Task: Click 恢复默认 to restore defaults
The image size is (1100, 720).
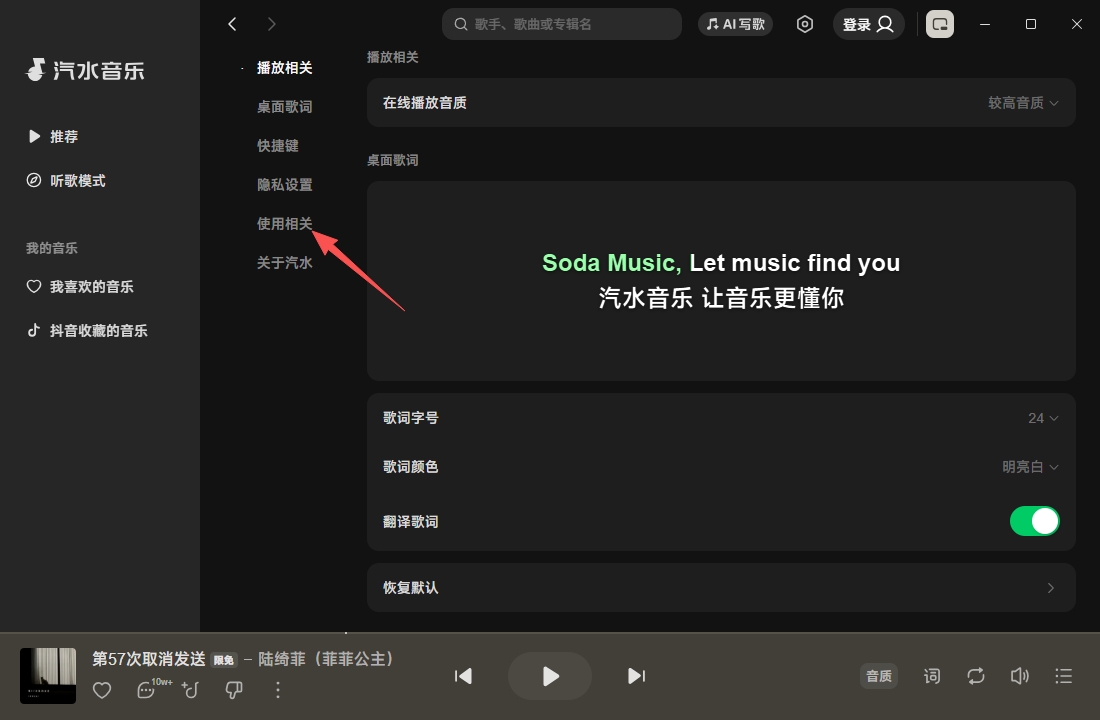Action: tap(721, 588)
